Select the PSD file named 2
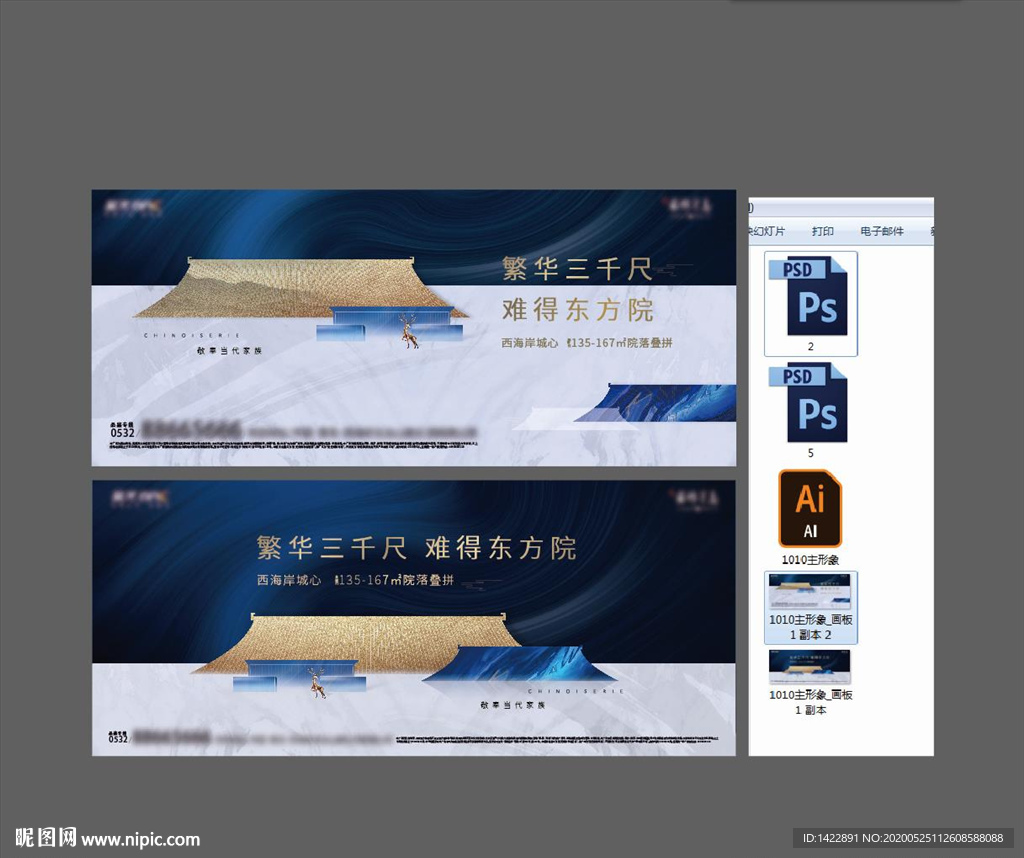Screen dimensions: 1024x858 (810, 304)
